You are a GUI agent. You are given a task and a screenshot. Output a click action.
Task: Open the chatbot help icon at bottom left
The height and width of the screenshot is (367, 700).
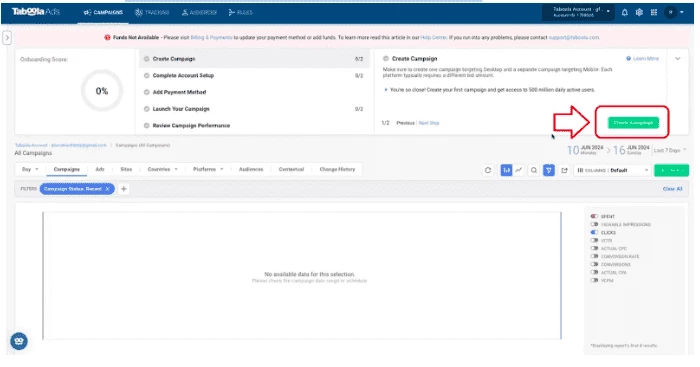[19, 342]
